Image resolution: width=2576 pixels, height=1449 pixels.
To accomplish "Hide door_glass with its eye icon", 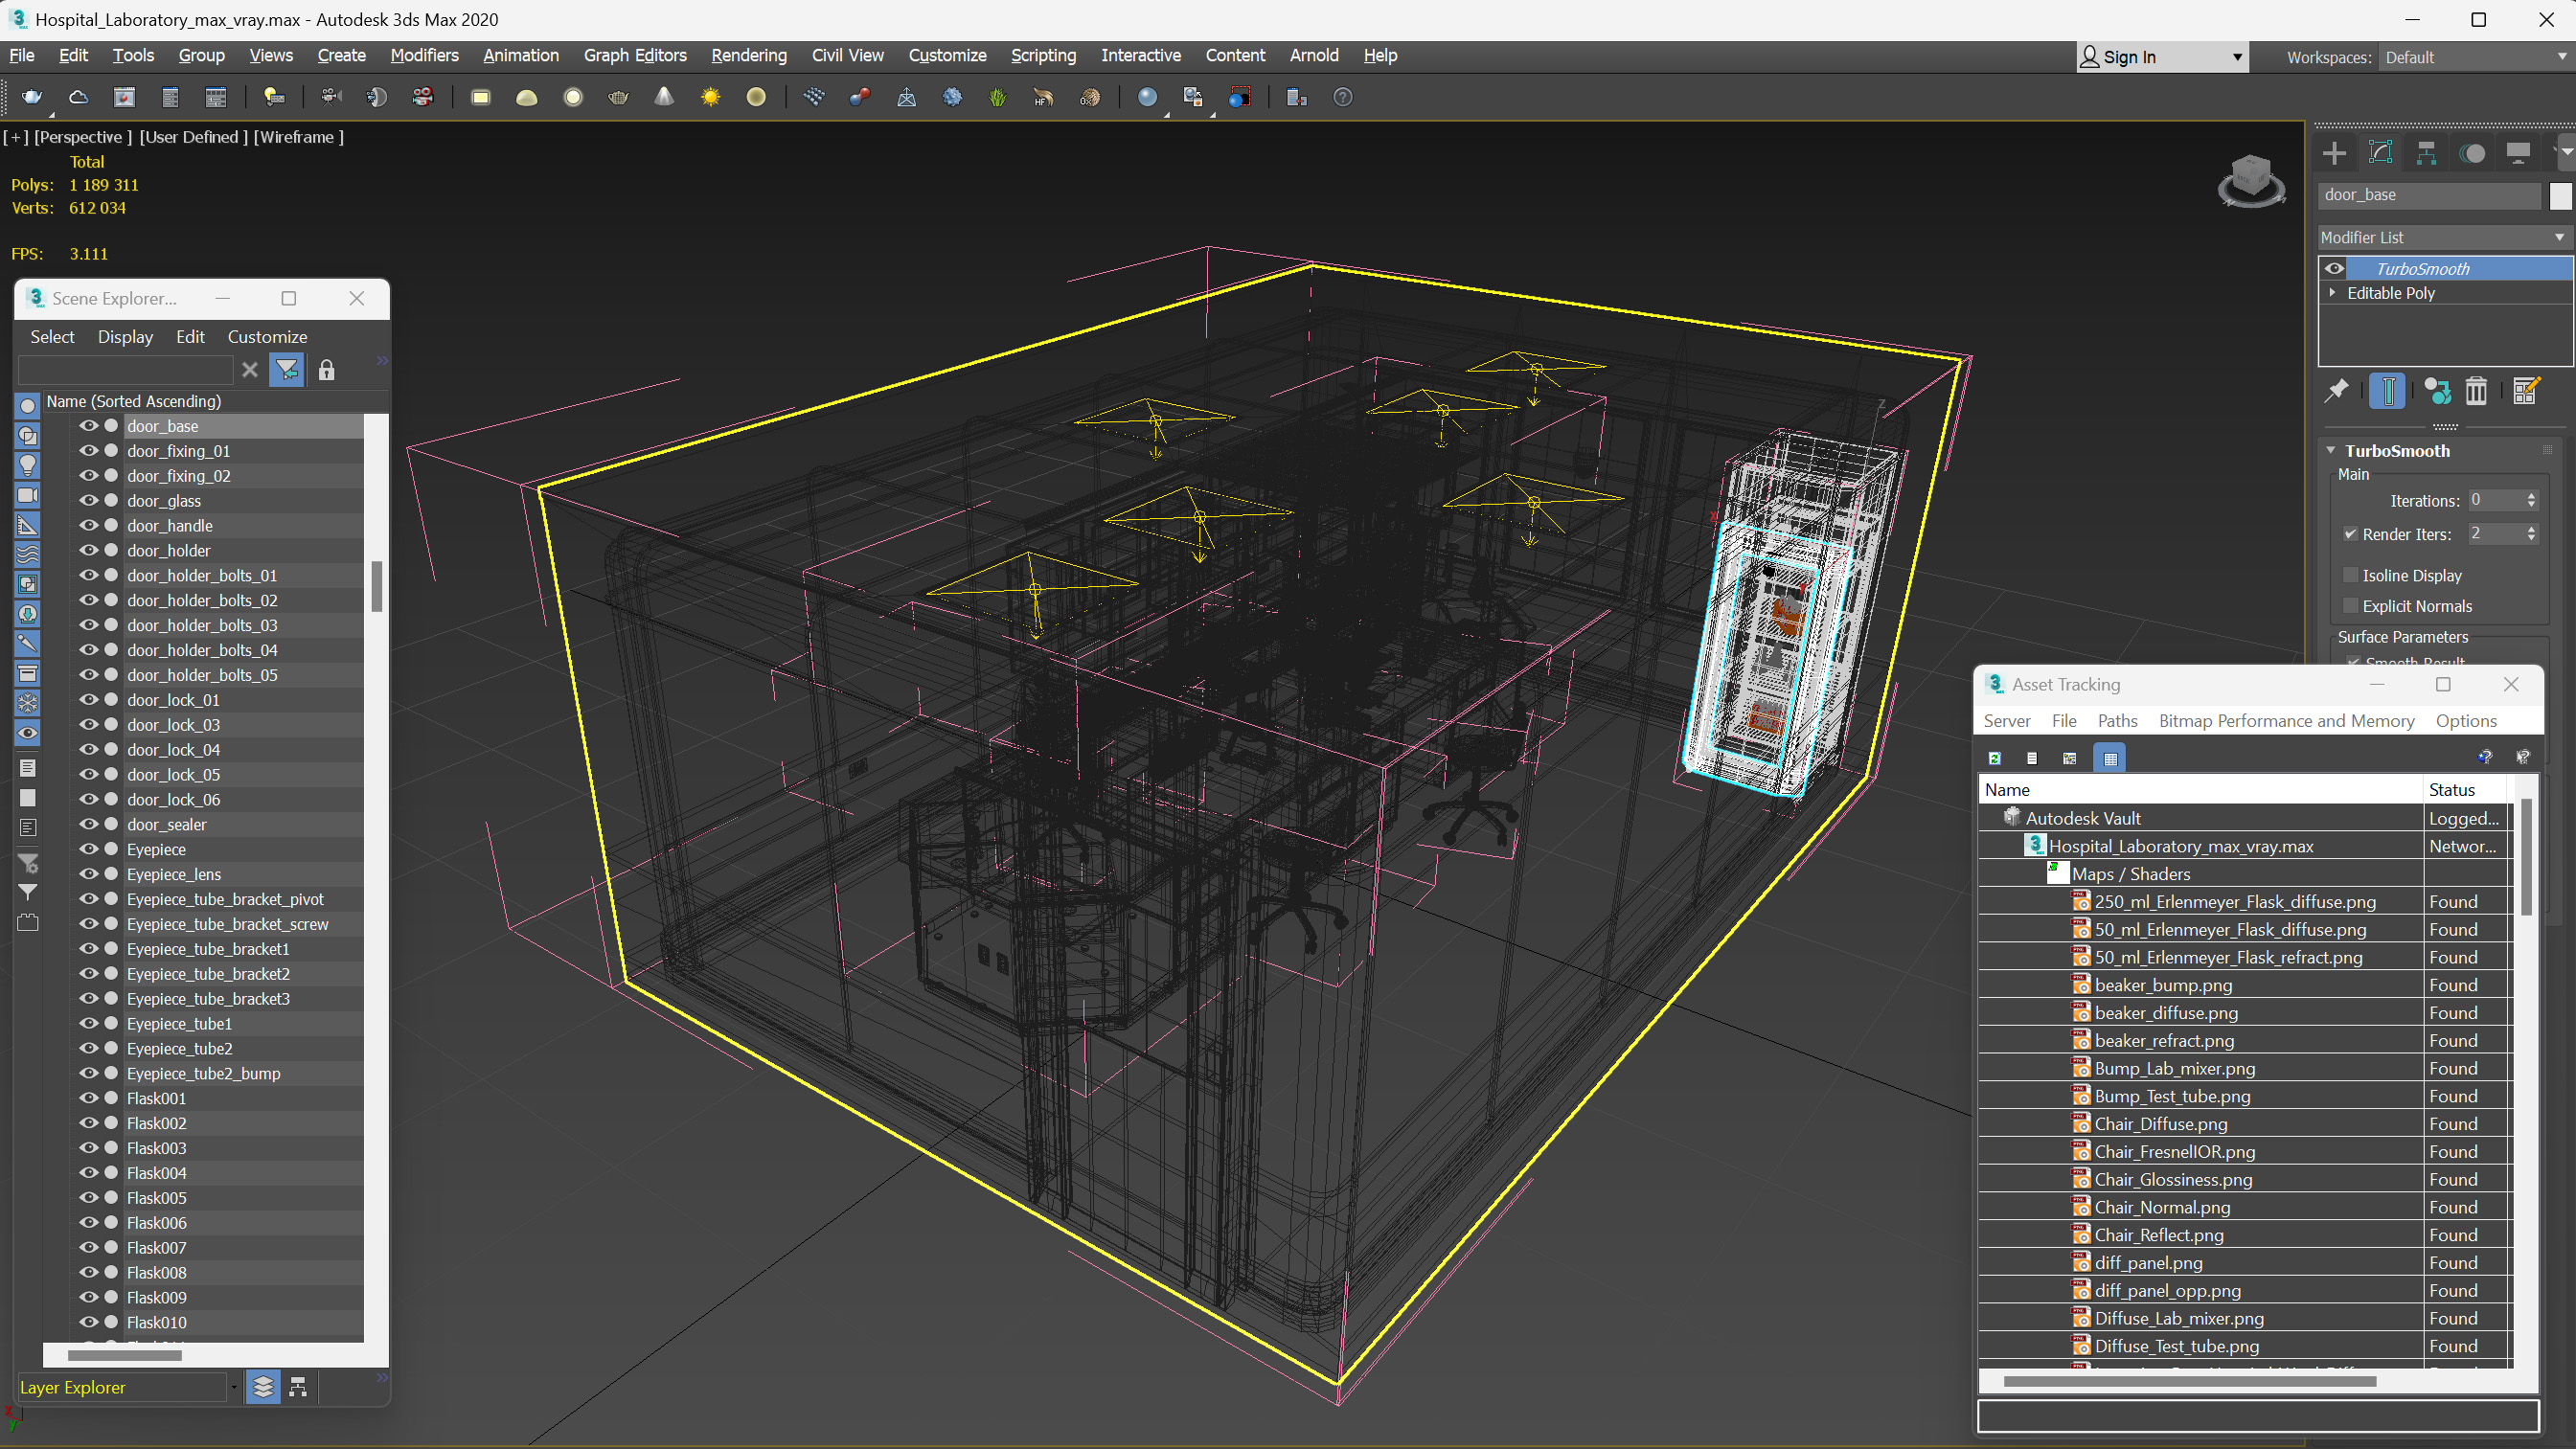I will coord(89,500).
